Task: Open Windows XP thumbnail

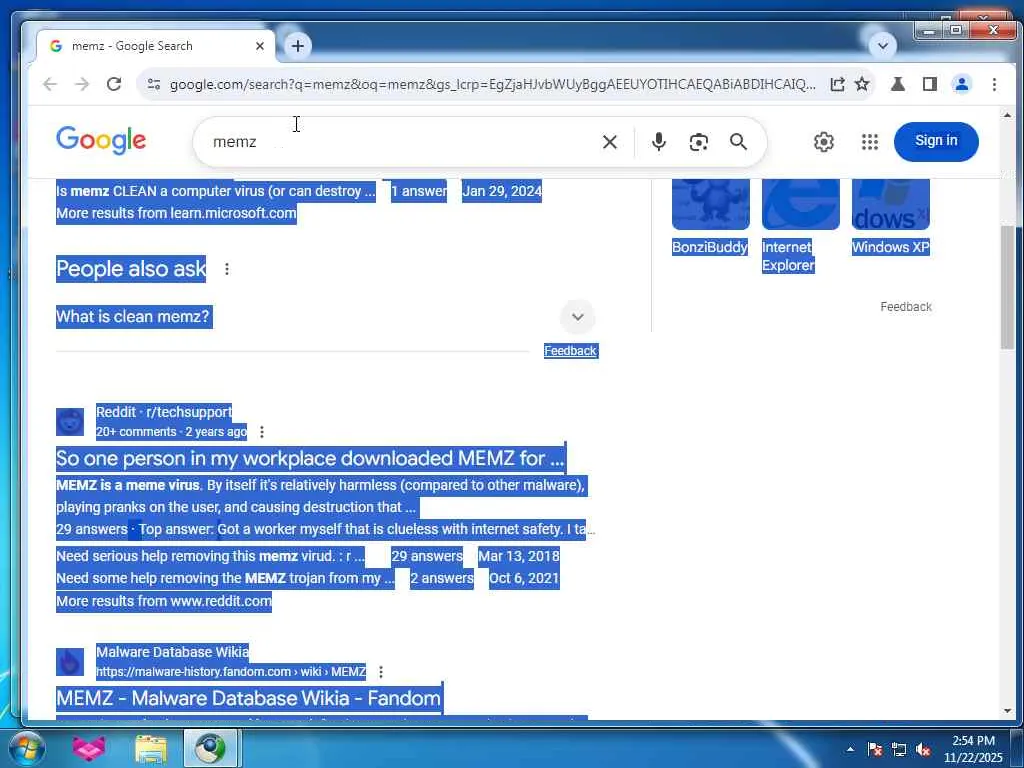Action: coord(890,204)
